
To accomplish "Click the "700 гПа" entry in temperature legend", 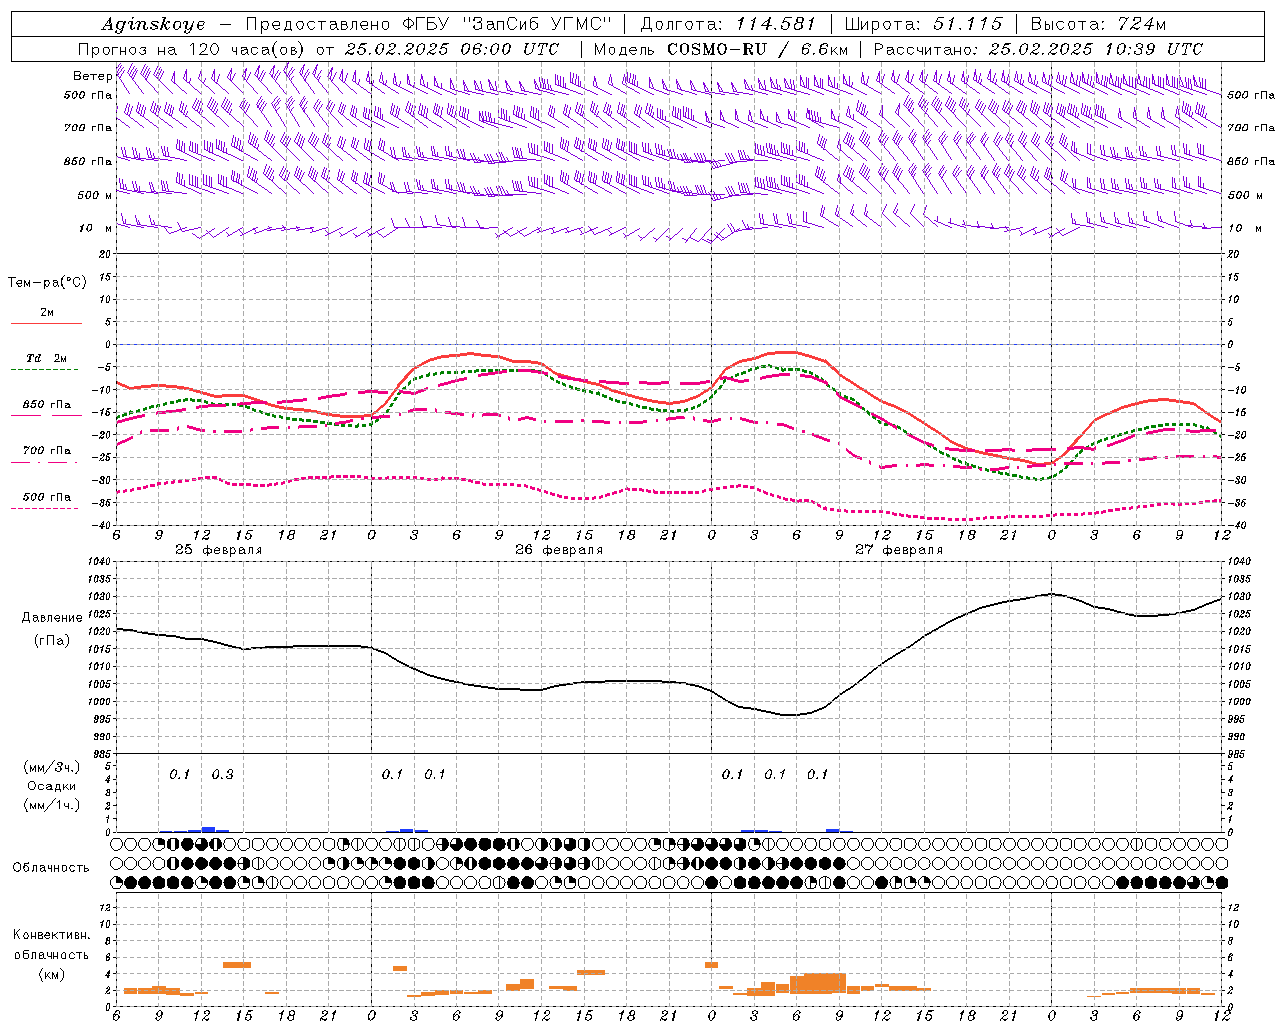I will pyautogui.click(x=47, y=451).
